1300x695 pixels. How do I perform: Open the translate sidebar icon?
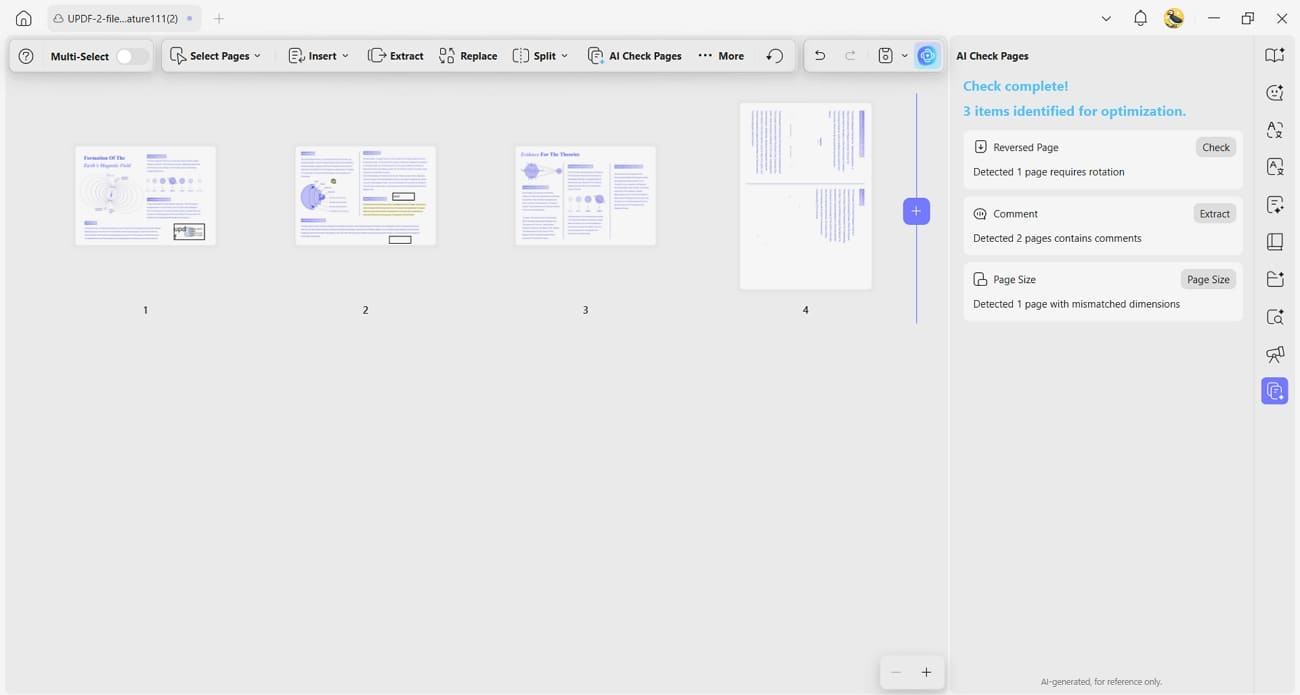click(x=1274, y=130)
